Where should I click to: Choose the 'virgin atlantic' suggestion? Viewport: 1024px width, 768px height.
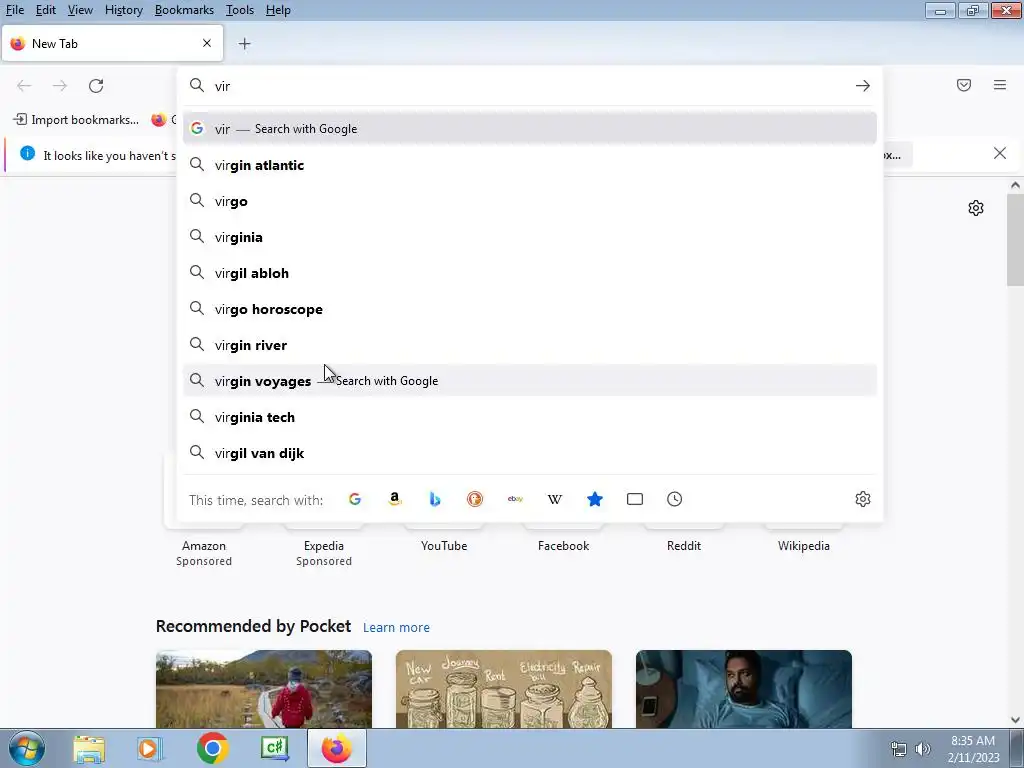(x=530, y=165)
